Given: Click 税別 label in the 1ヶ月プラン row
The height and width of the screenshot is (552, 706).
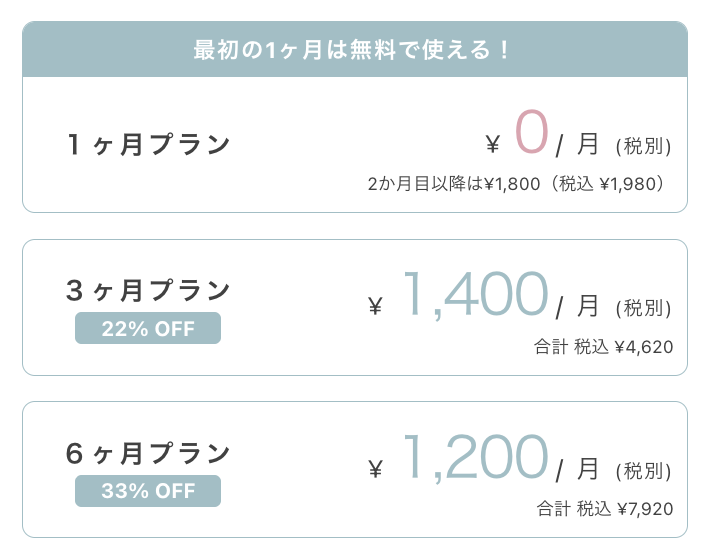Looking at the screenshot, I should point(644,146).
